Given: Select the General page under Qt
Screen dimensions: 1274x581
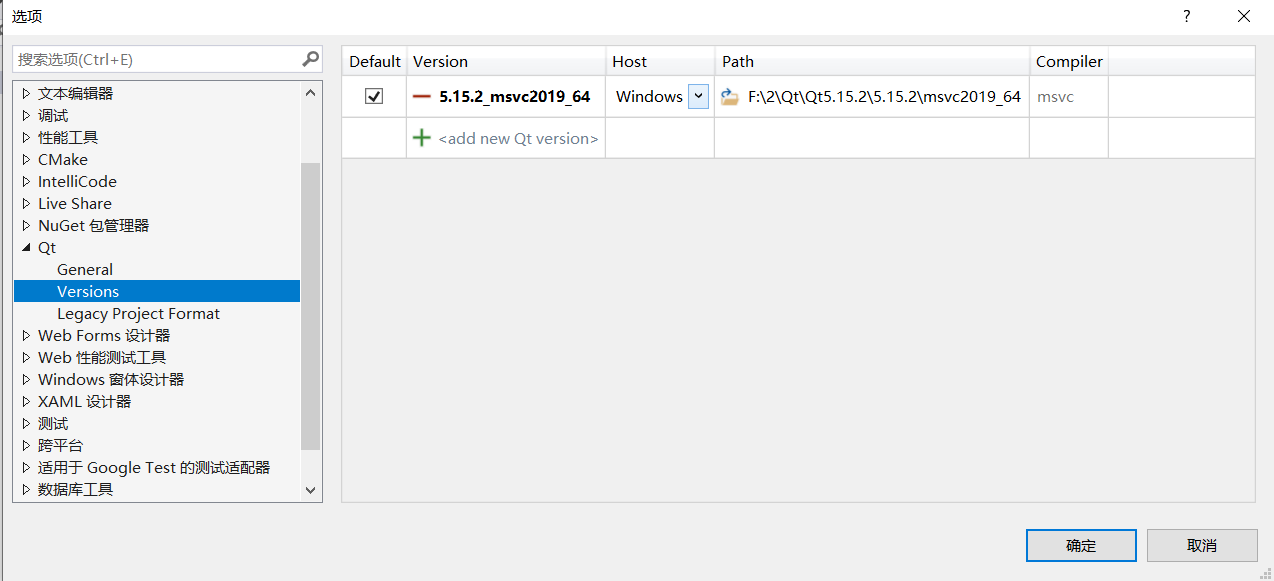Looking at the screenshot, I should coord(84,269).
